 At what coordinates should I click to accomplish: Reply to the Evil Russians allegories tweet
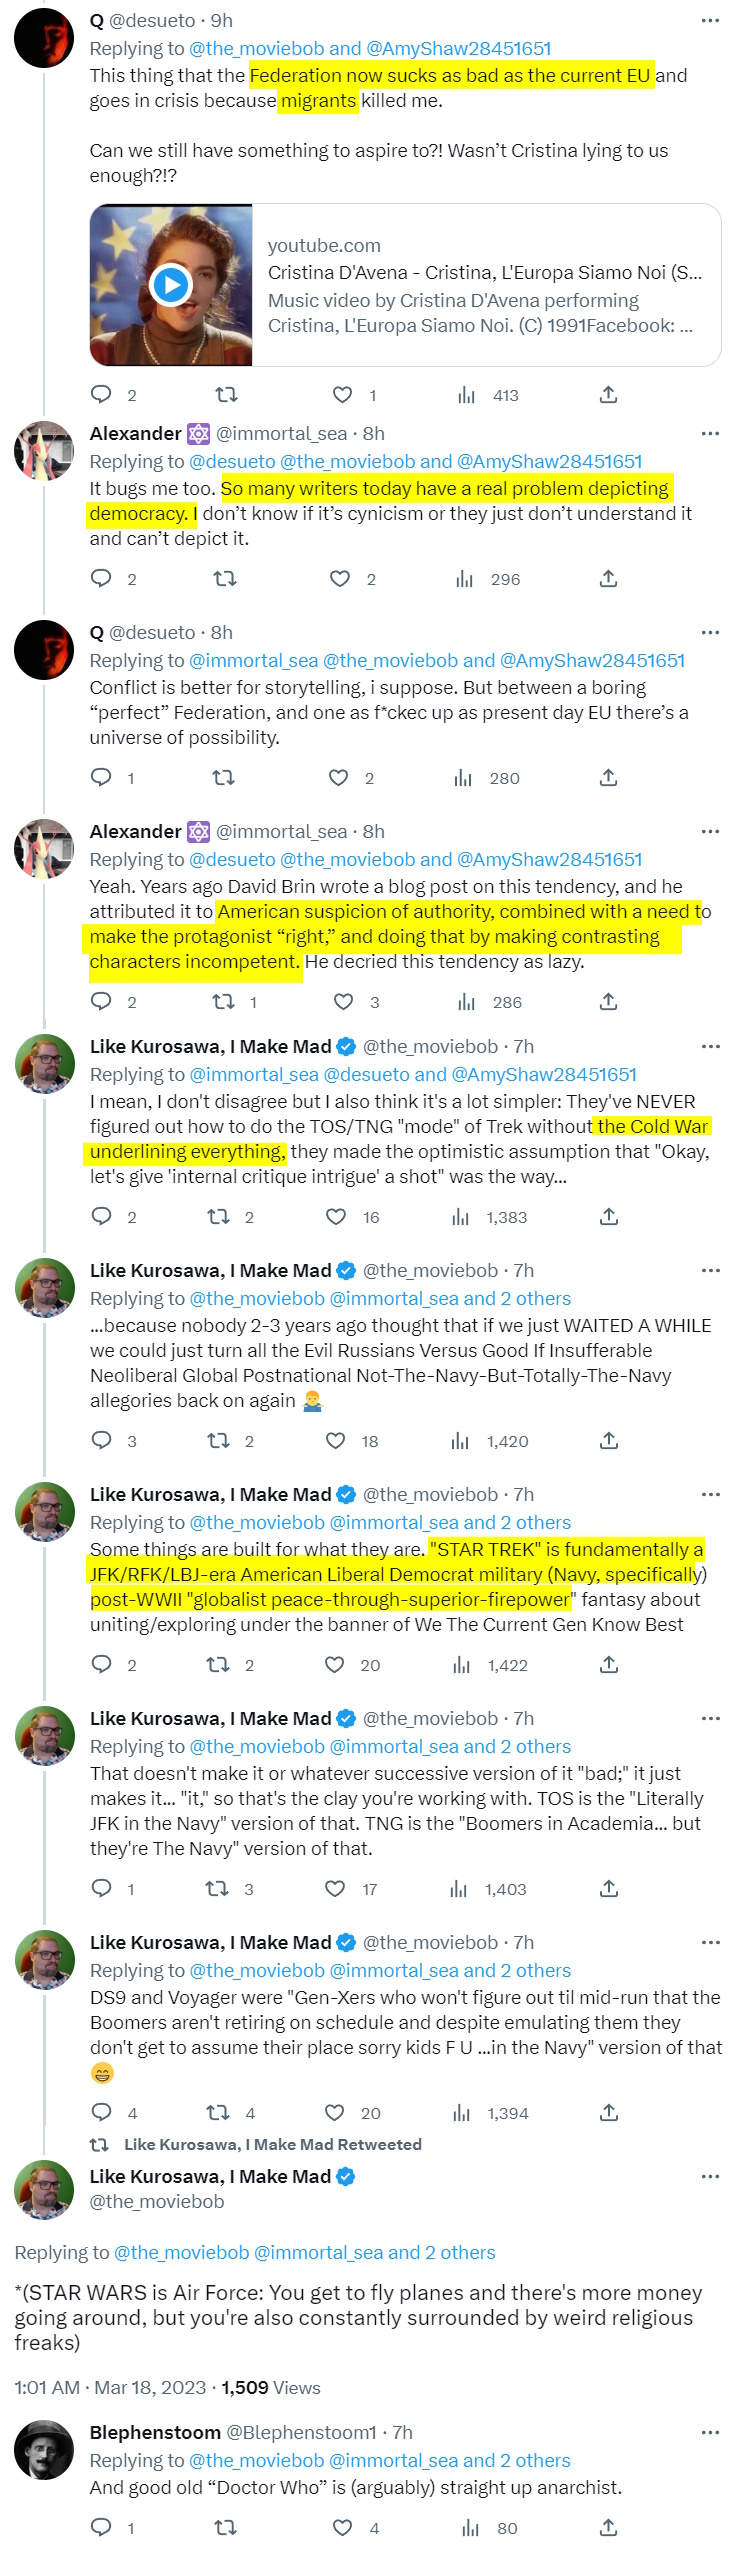101,1440
